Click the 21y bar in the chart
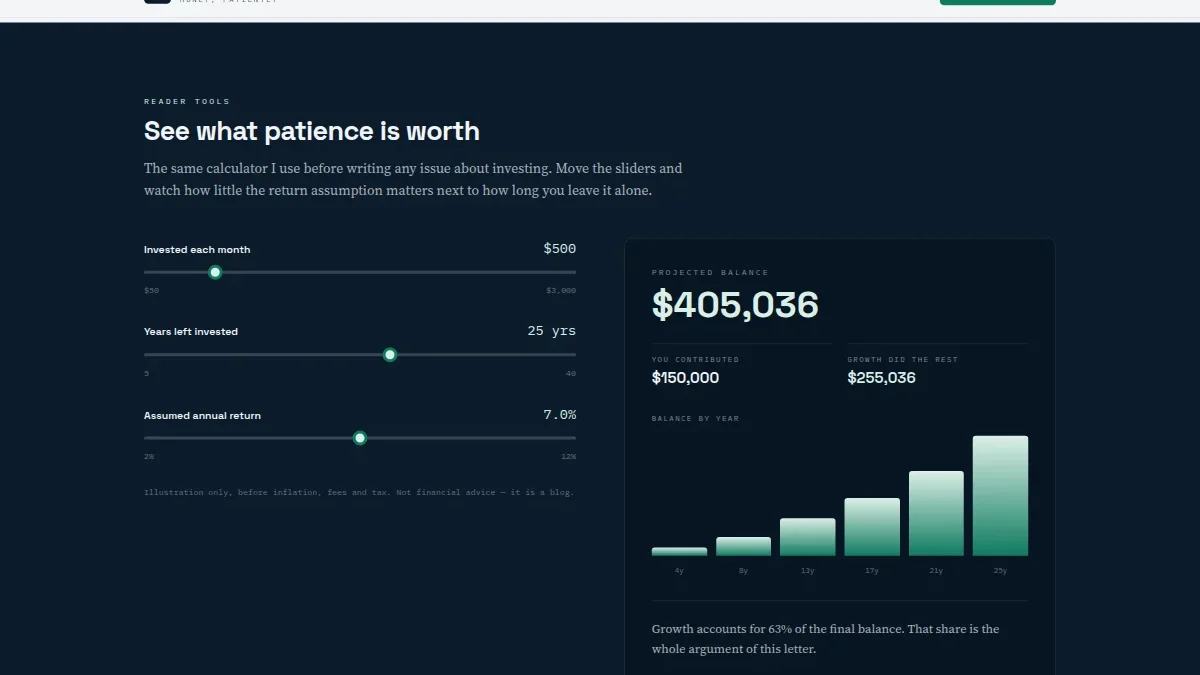 point(936,513)
